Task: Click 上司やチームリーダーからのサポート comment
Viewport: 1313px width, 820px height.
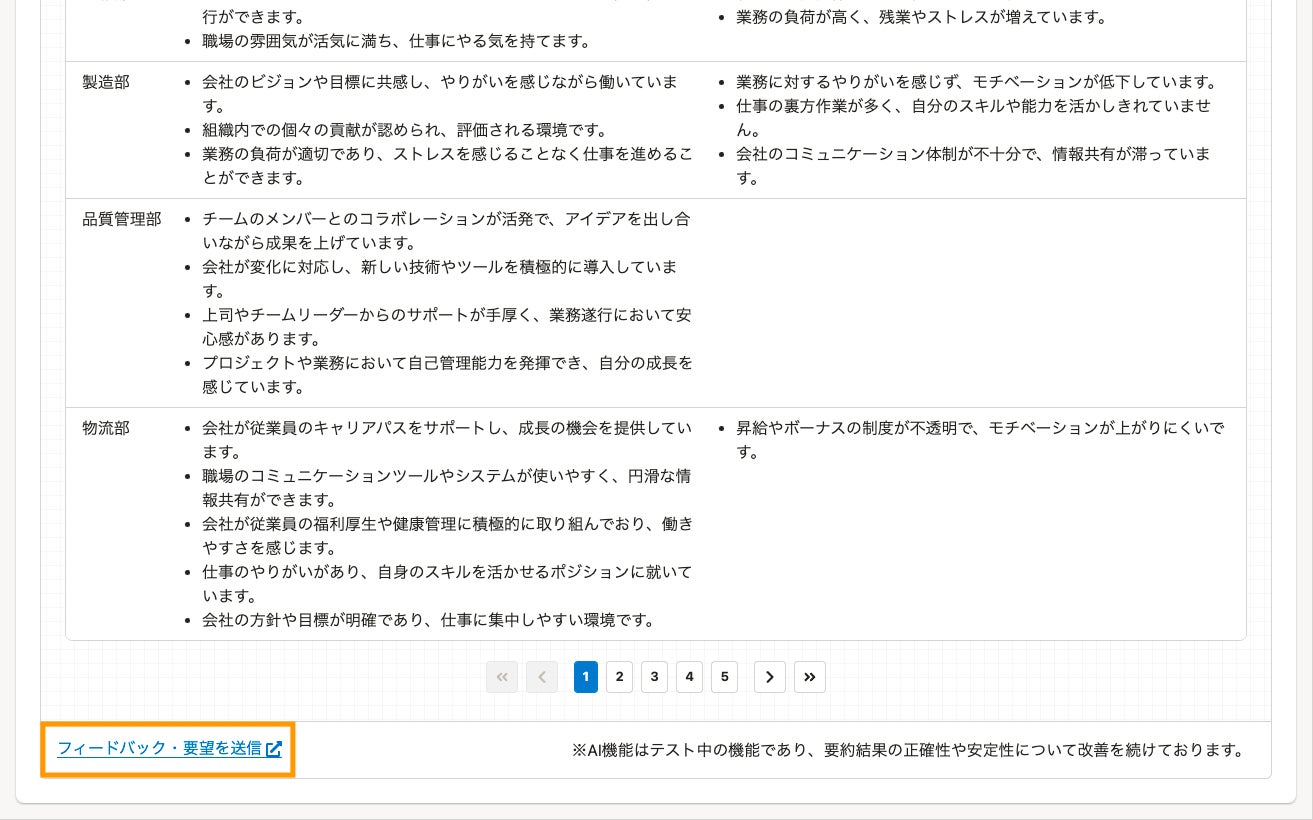Action: pyautogui.click(x=447, y=327)
